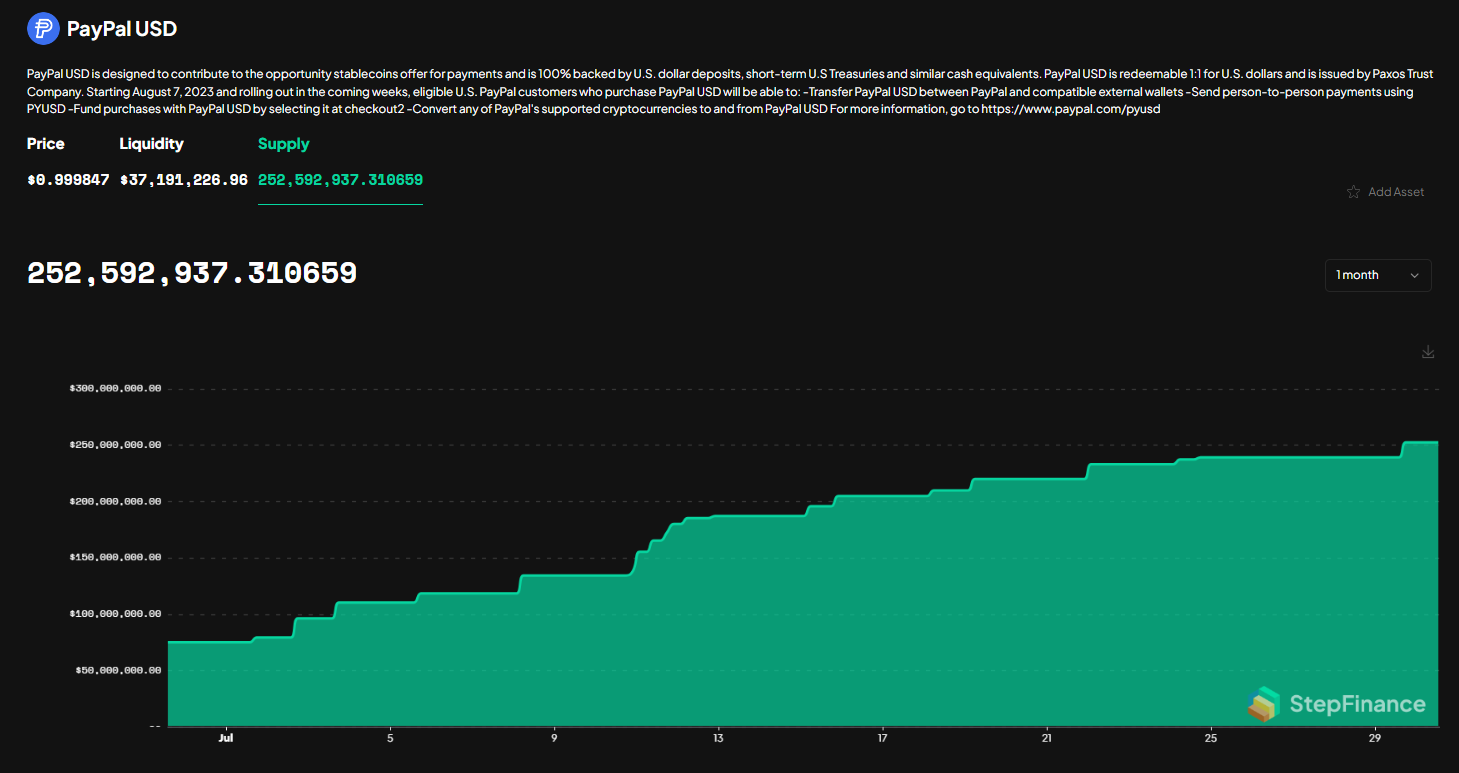Click the star icon beside Add Asset
The width and height of the screenshot is (1459, 773).
1353,191
